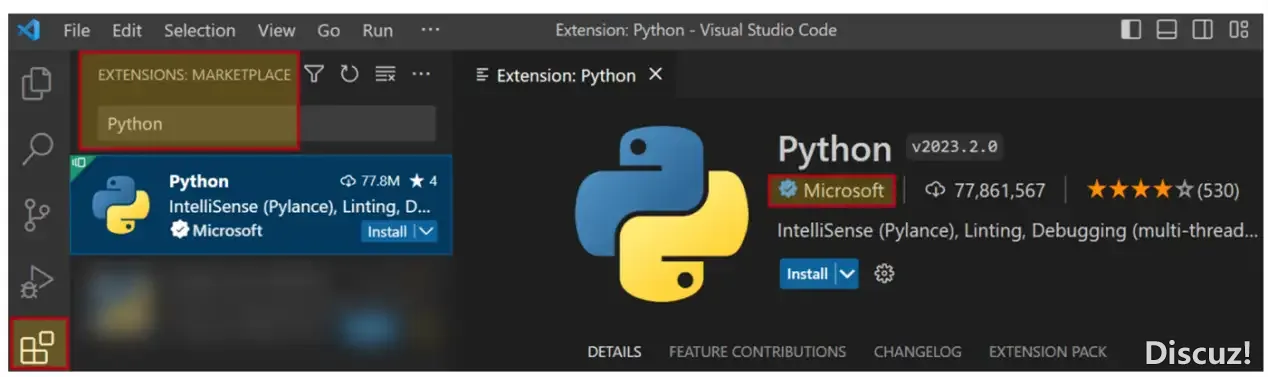Expand install options arrow in list entry
The width and height of the screenshot is (1268, 377).
point(425,231)
